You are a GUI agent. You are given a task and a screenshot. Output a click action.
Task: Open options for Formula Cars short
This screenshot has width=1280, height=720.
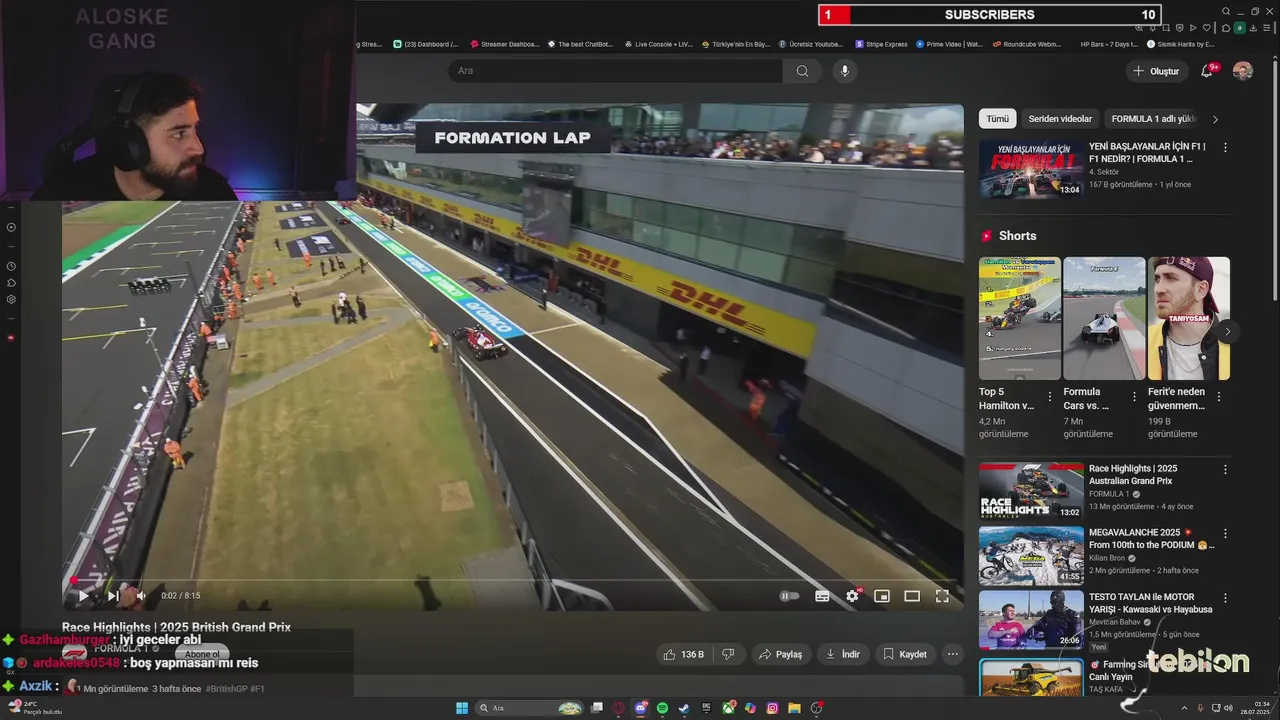point(1134,397)
